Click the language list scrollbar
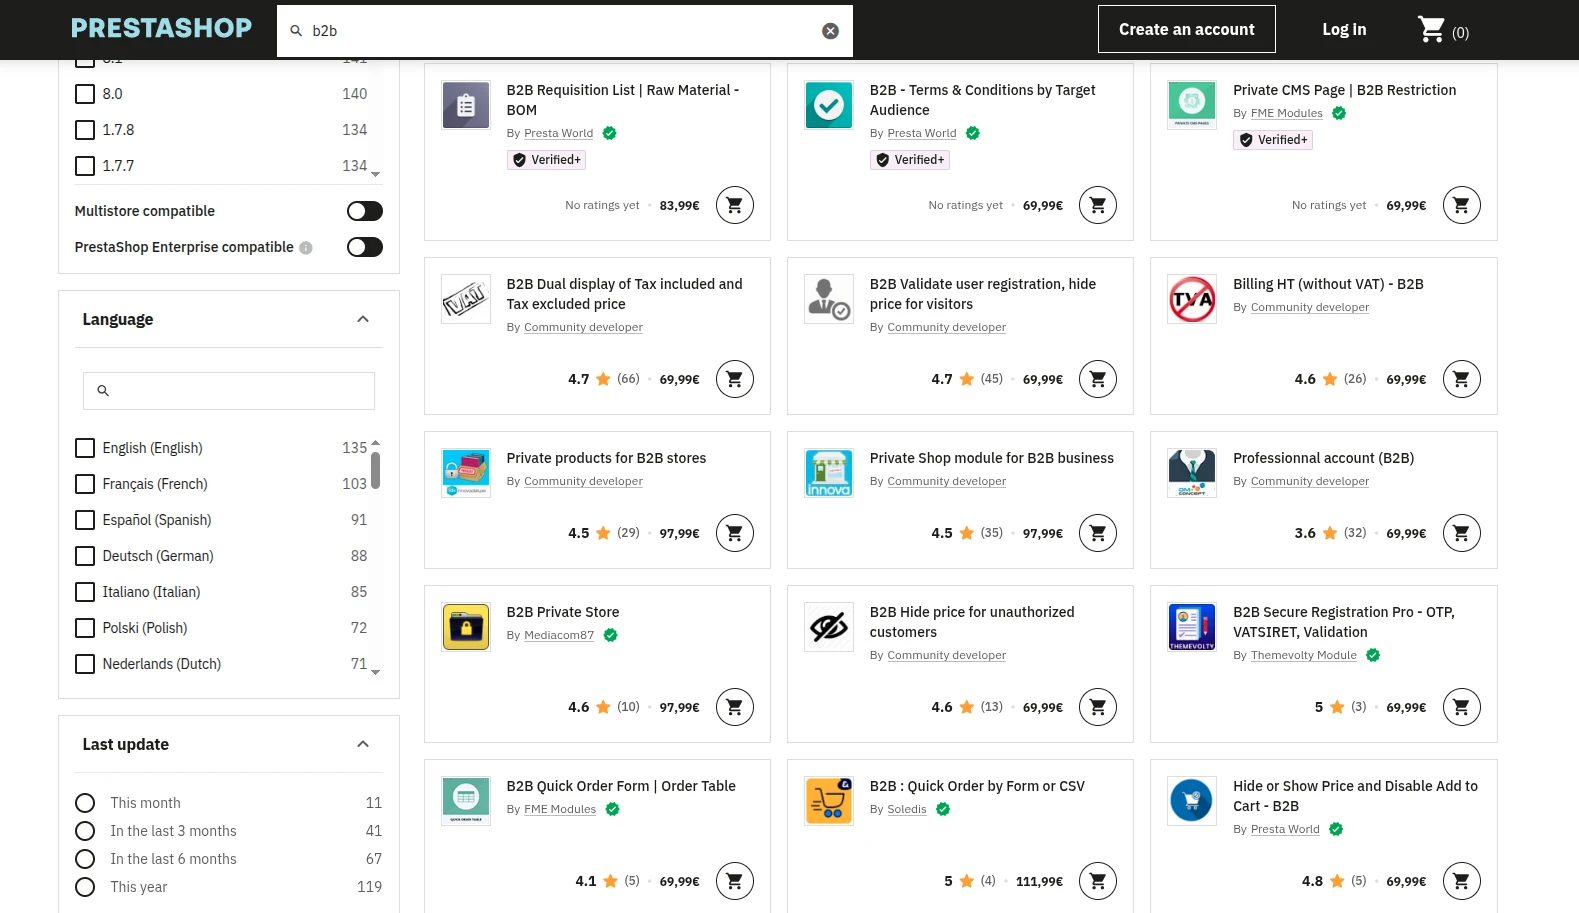Screen dimensions: 1579x913 (376, 470)
